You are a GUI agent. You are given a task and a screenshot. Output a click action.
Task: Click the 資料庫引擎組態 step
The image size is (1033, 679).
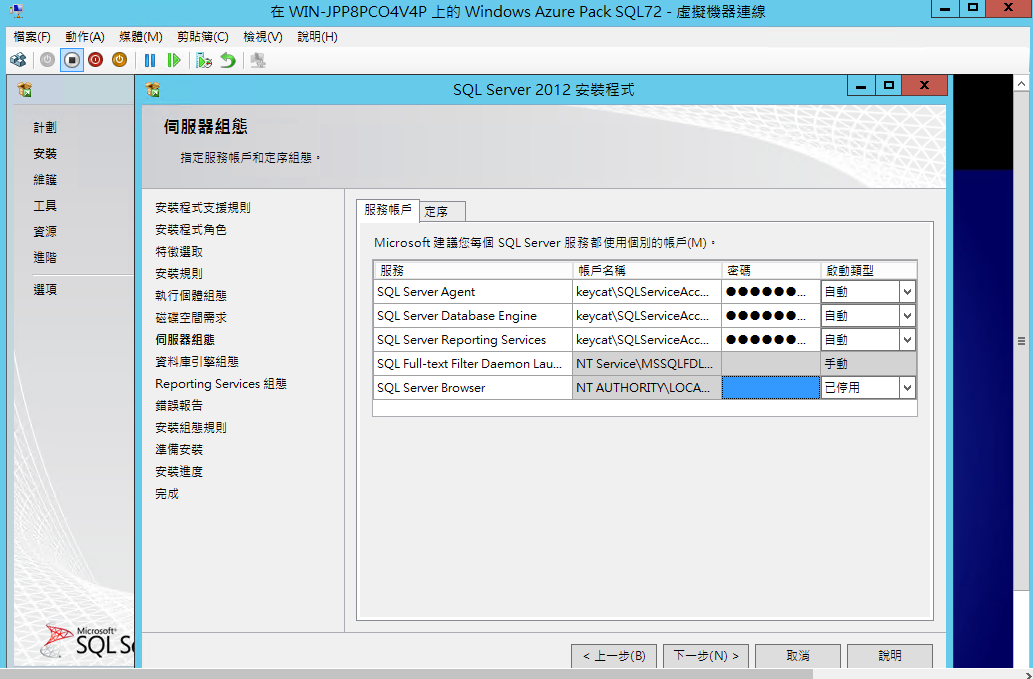(x=197, y=362)
